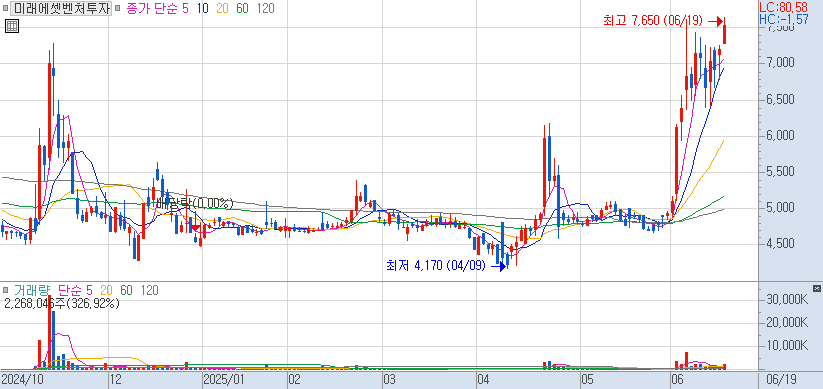Click the 04 month date axis label
The height and width of the screenshot is (389, 823).
483,379
